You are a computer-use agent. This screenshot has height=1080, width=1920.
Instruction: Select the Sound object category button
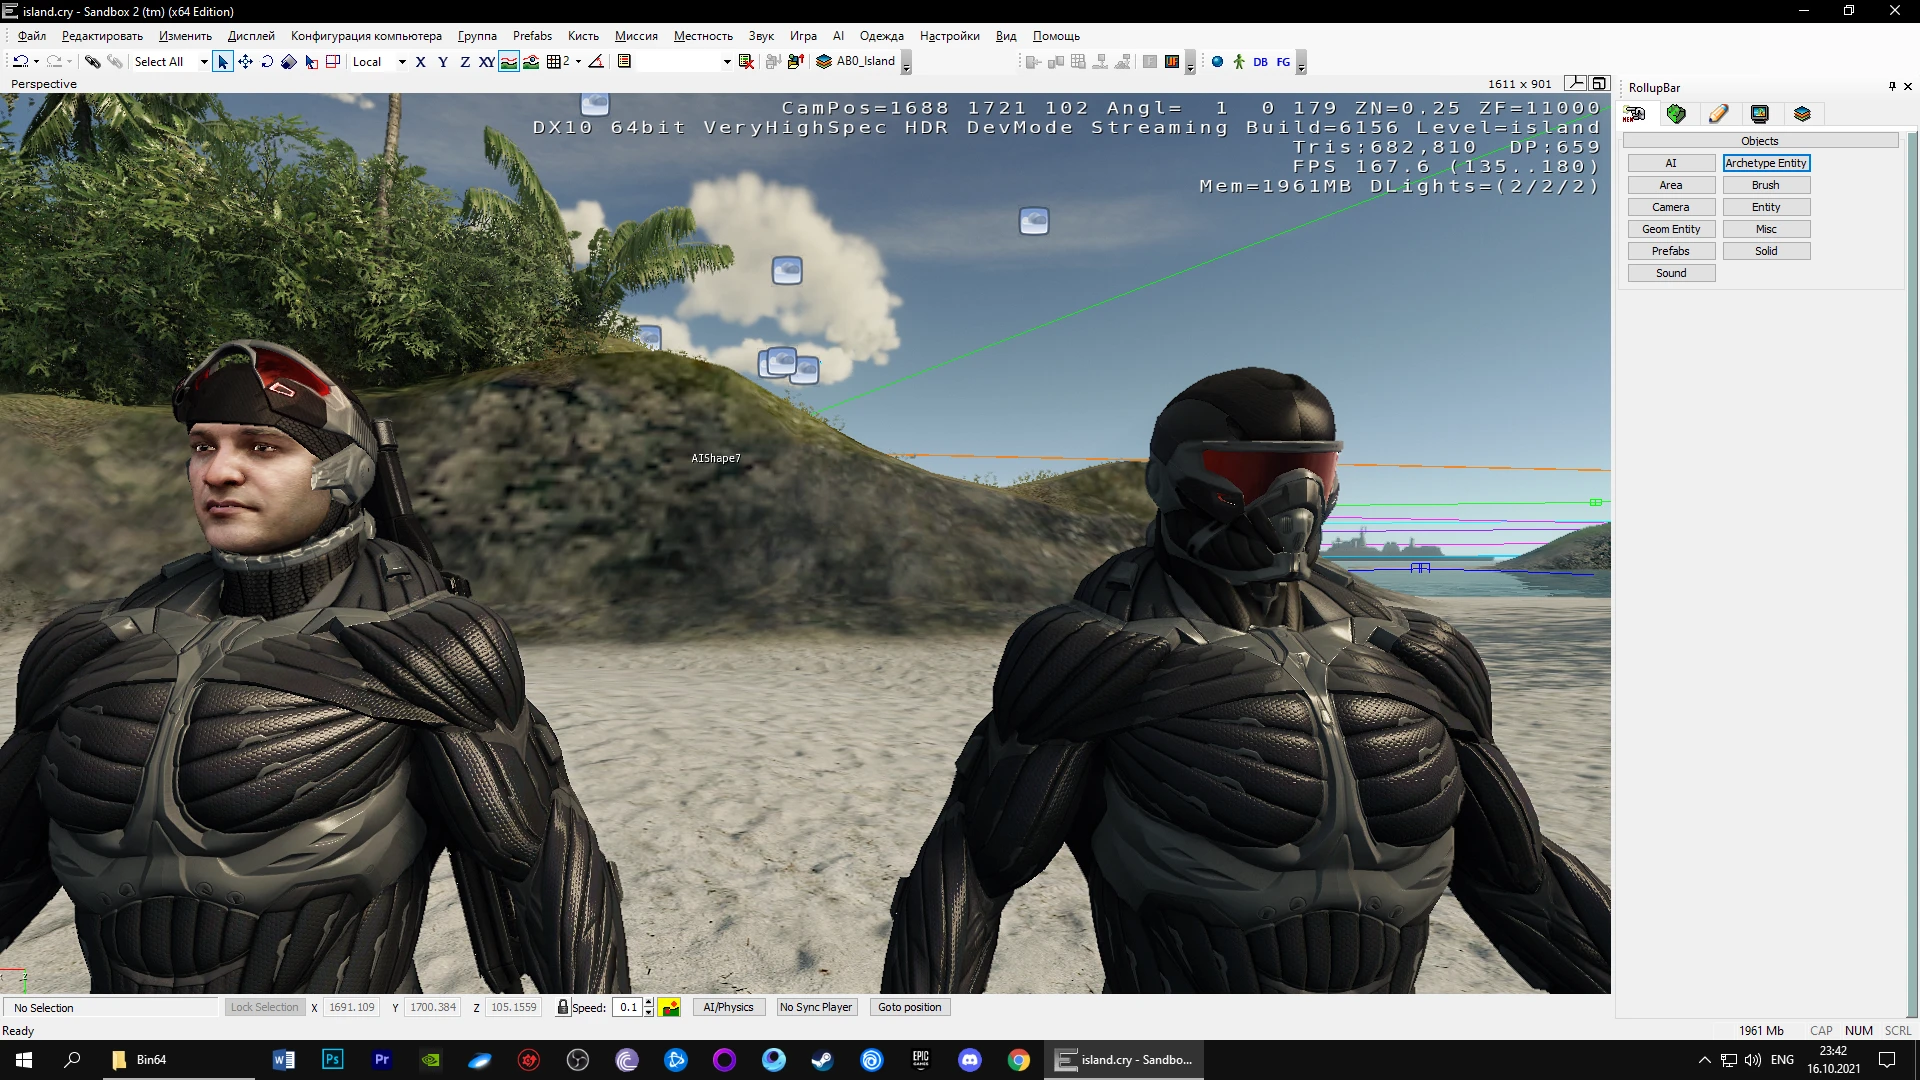click(x=1671, y=272)
